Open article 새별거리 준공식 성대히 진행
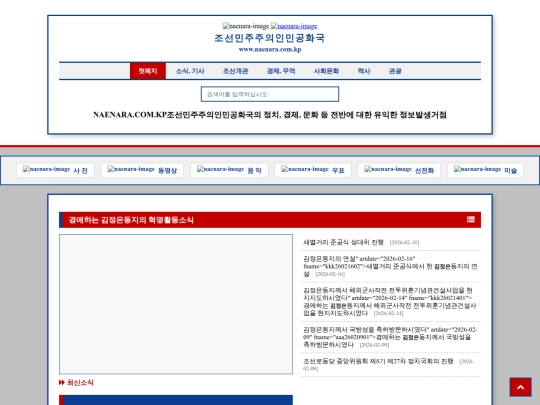540x405 pixels. (343, 242)
